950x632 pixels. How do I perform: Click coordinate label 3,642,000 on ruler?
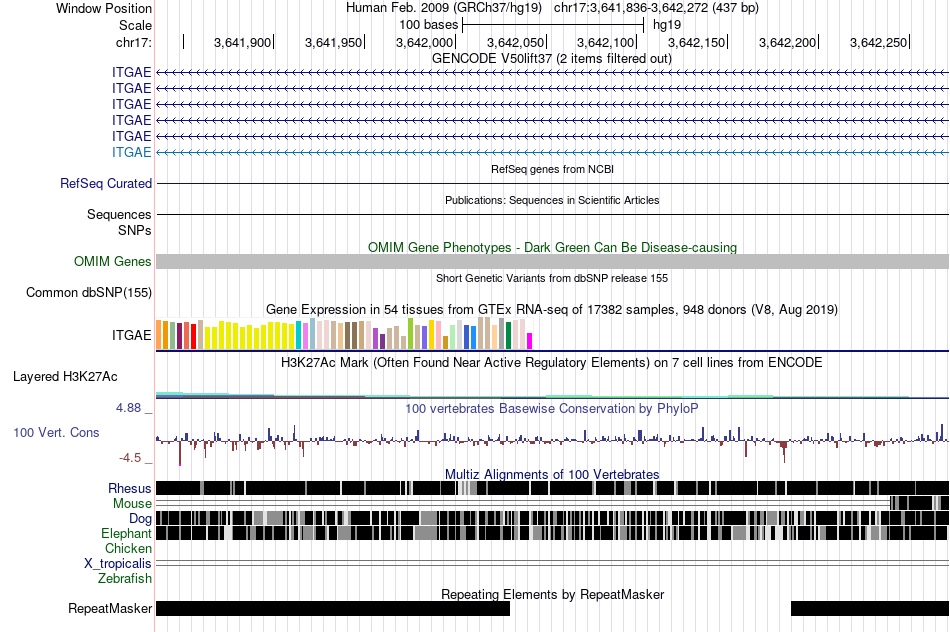point(424,42)
